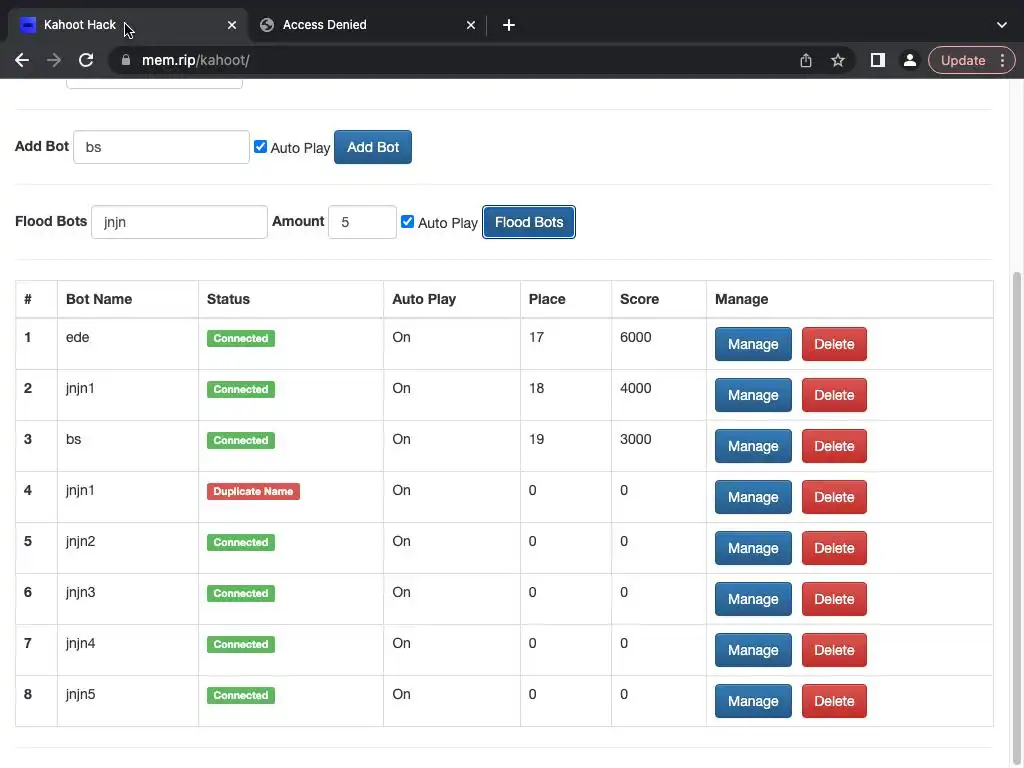Reload the mem.rip page
This screenshot has height=768, width=1024.
point(86,61)
